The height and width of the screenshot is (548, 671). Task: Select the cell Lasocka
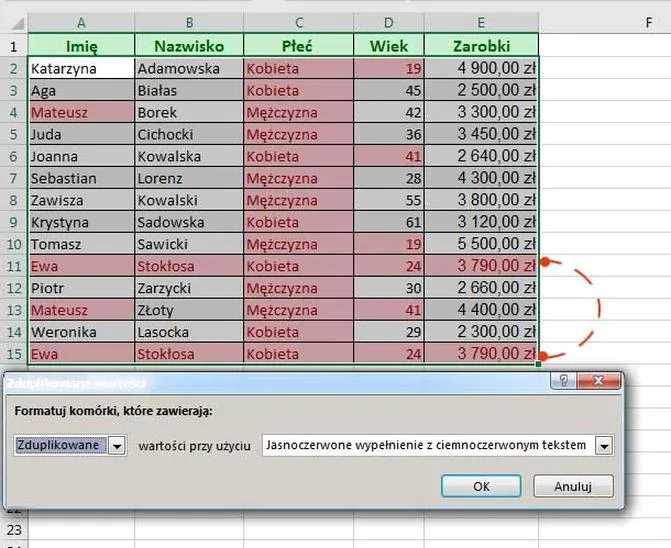click(x=189, y=332)
